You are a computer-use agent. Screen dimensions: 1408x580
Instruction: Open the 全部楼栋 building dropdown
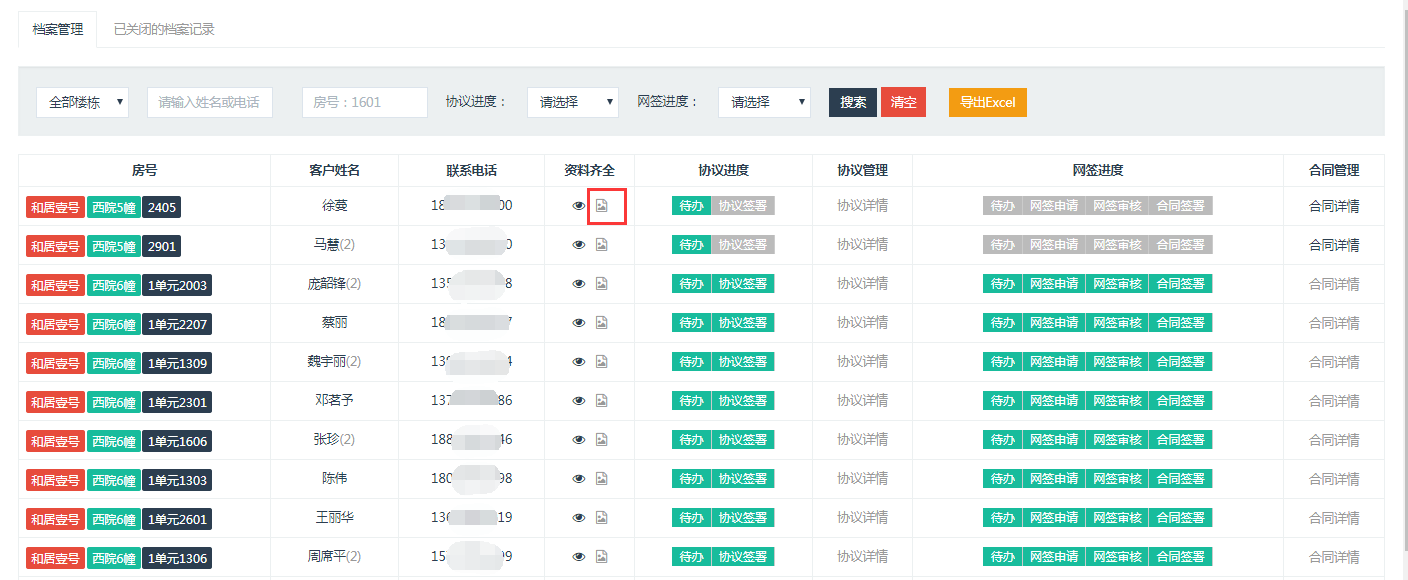point(83,102)
